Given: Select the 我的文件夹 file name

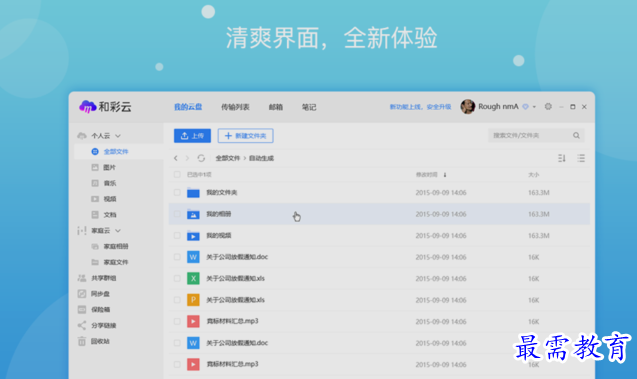Looking at the screenshot, I should [x=221, y=193].
